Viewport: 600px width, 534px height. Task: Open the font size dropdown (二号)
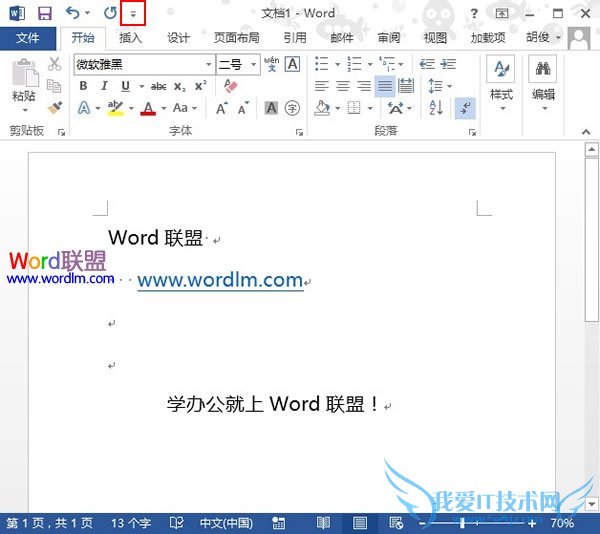pos(253,64)
